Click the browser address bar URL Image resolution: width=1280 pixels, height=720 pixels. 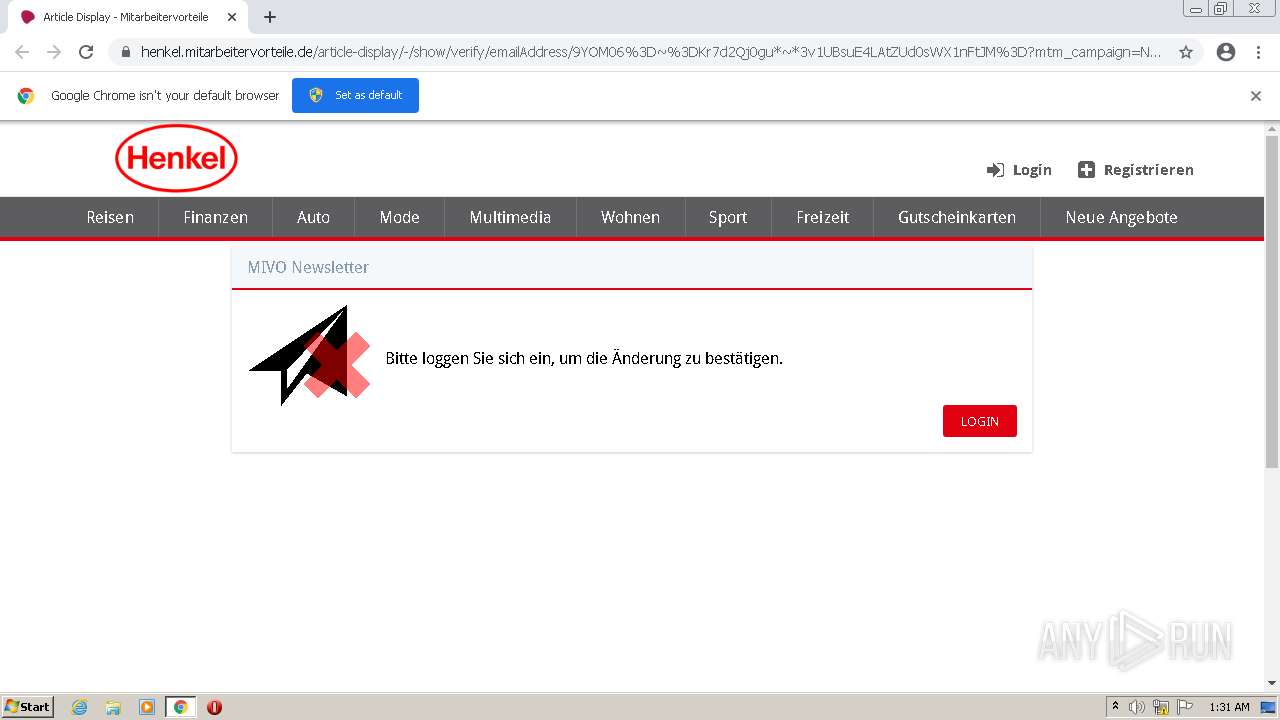(x=651, y=52)
